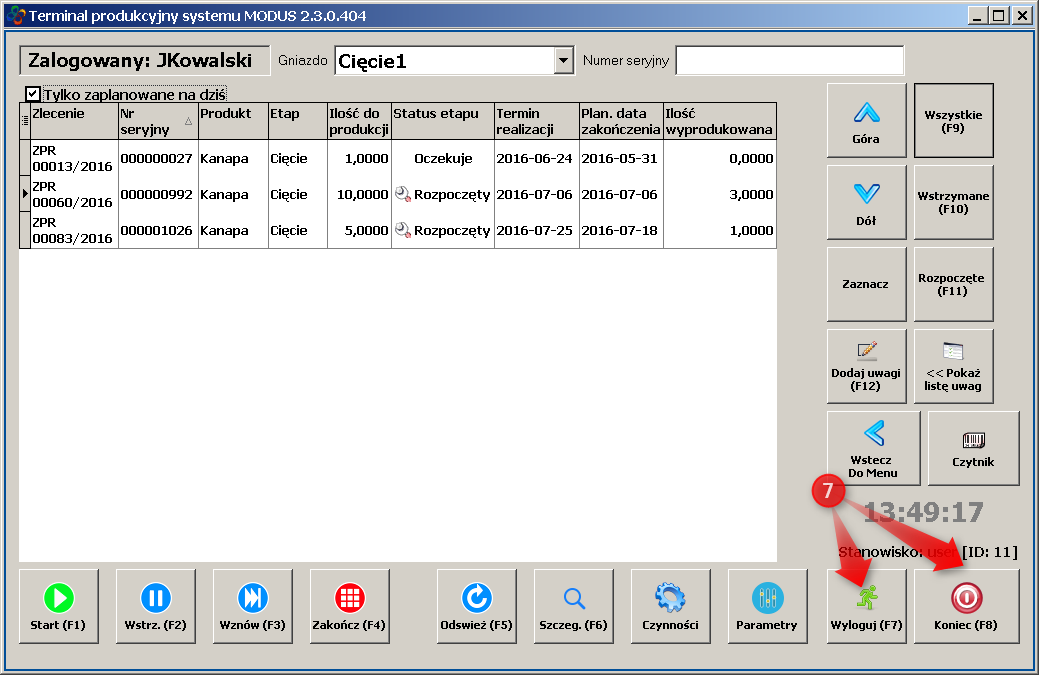Open the grid column selector in the table corner
The image size is (1039, 675).
(25, 121)
